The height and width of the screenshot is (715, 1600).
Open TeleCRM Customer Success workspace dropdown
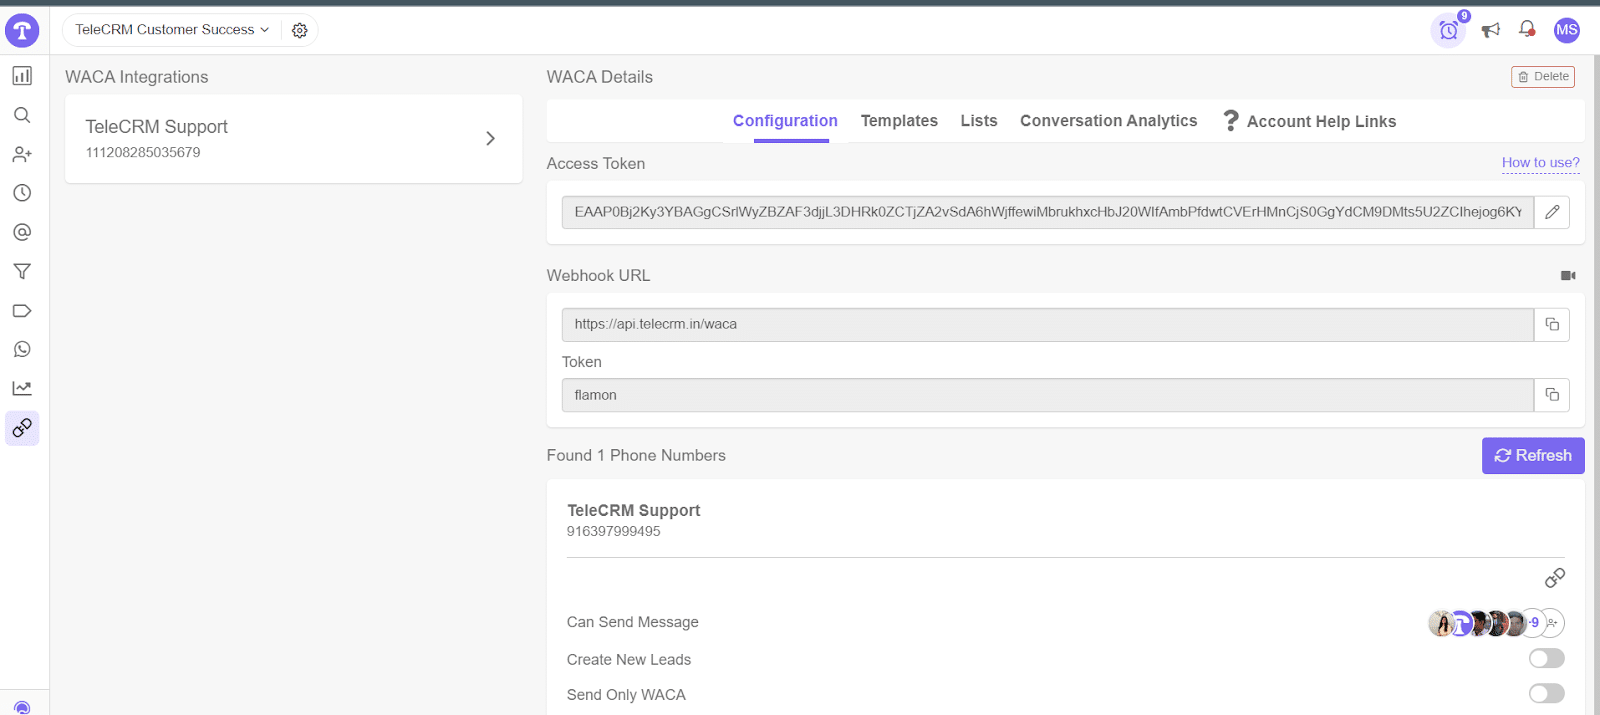coord(172,30)
